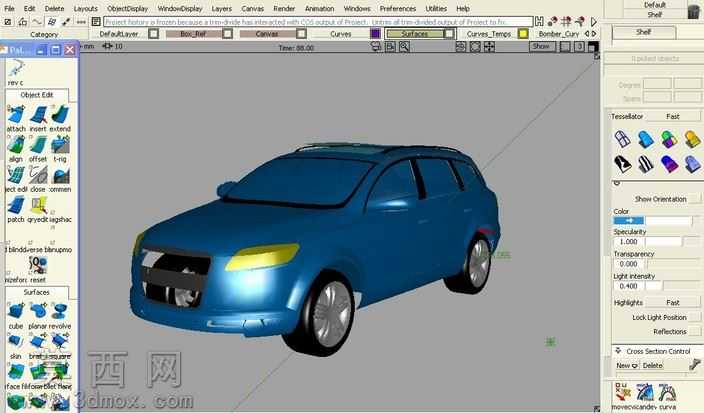Select the close curve tool

point(38,176)
